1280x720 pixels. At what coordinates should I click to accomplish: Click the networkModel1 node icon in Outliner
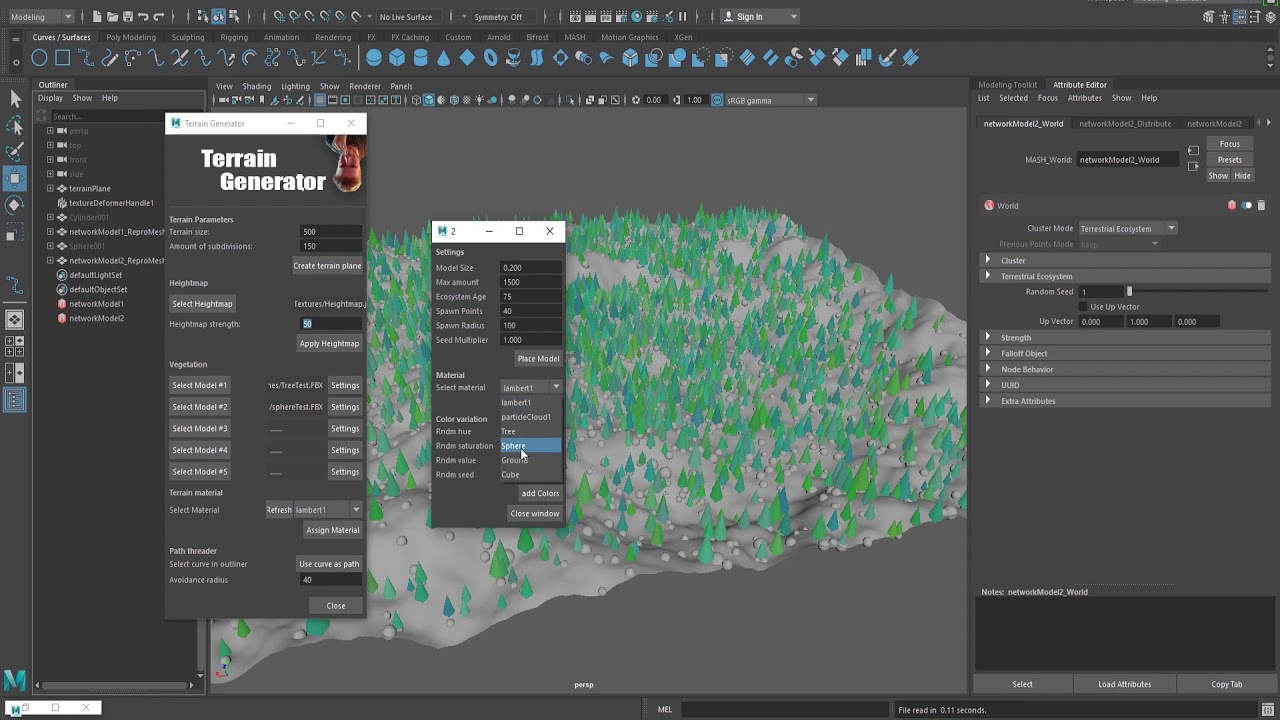62,304
